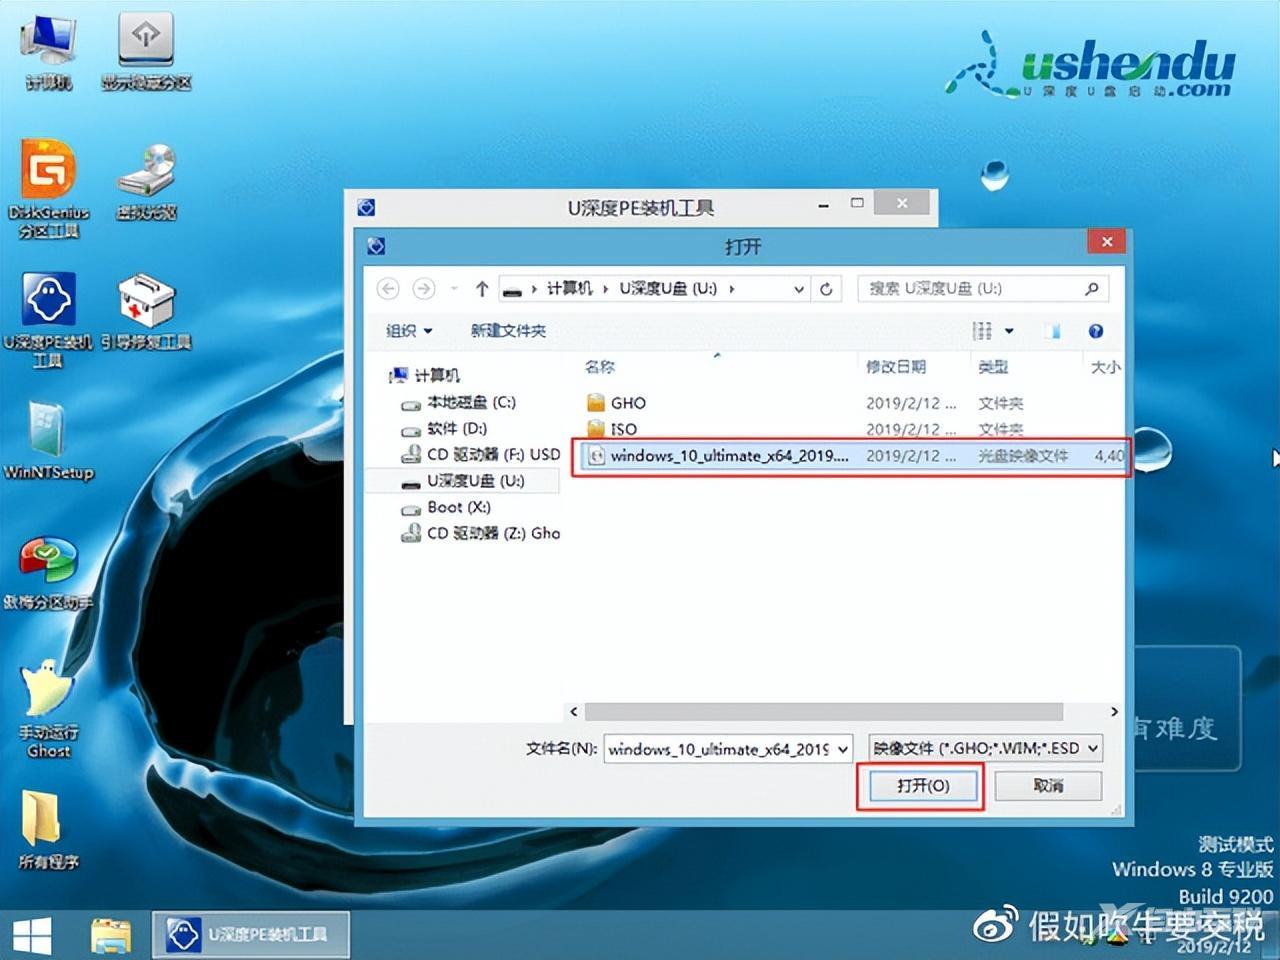Launch WinNTSetup from the desktop
Image resolution: width=1280 pixels, height=960 pixels.
[x=48, y=441]
